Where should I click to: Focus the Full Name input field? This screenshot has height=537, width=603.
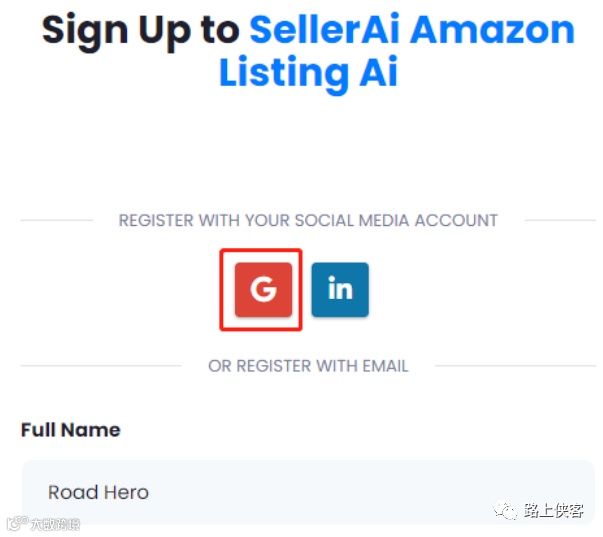(308, 492)
